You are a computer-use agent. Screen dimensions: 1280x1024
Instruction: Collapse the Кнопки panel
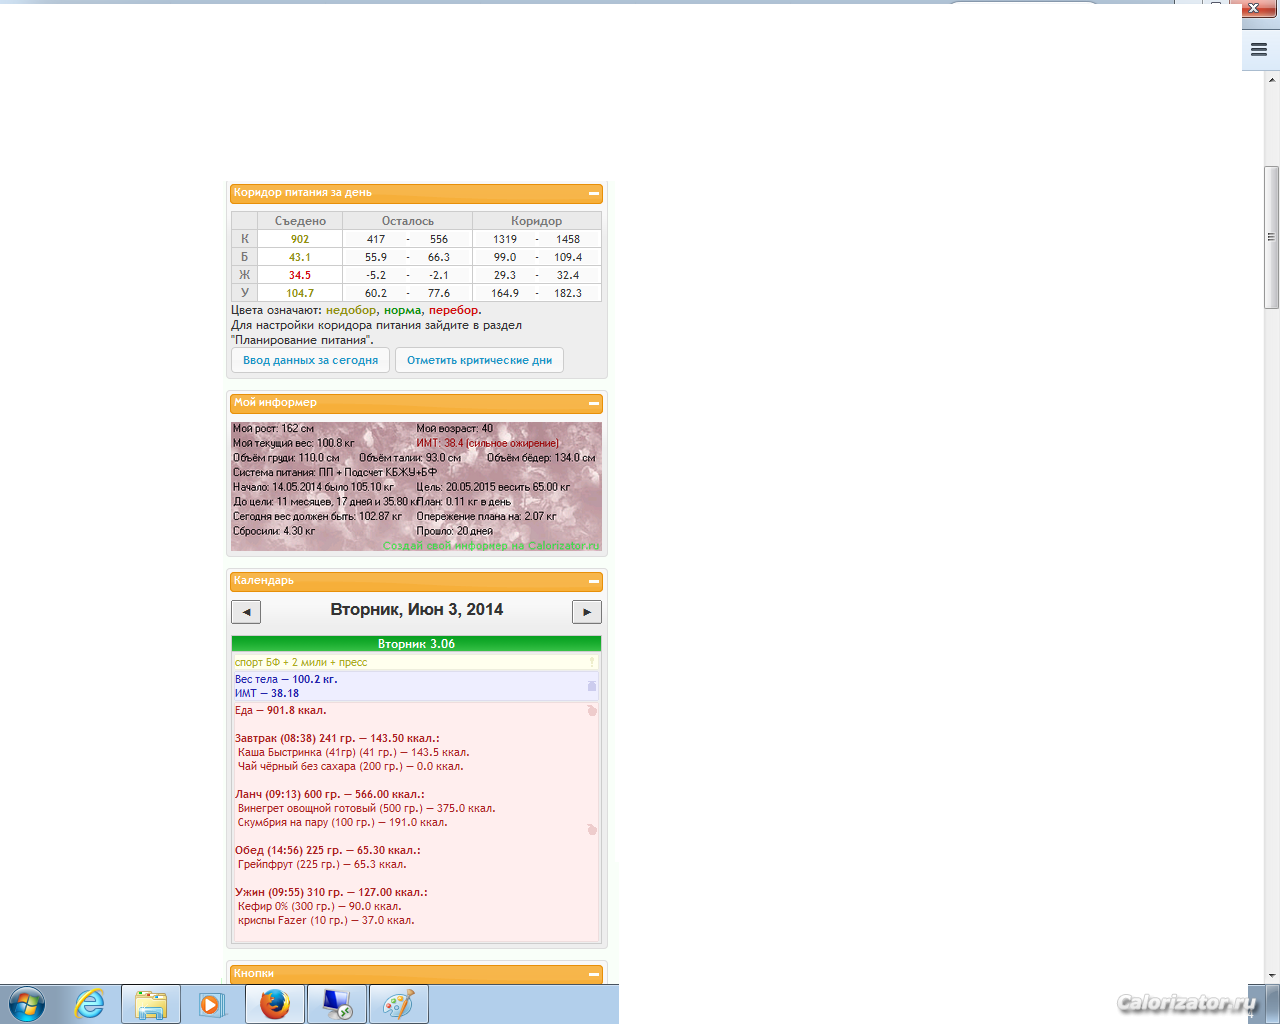click(594, 974)
